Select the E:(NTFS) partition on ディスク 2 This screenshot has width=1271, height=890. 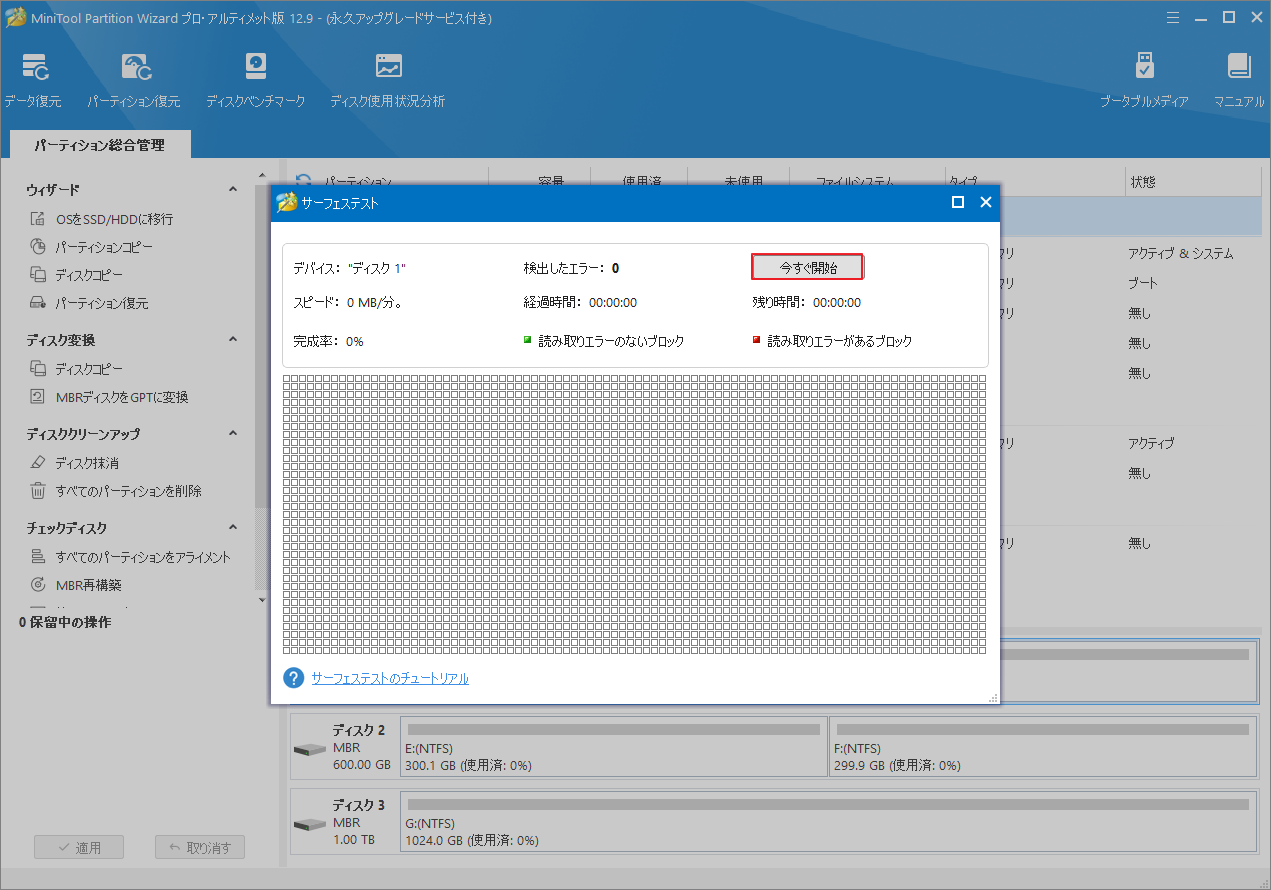pyautogui.click(x=614, y=747)
